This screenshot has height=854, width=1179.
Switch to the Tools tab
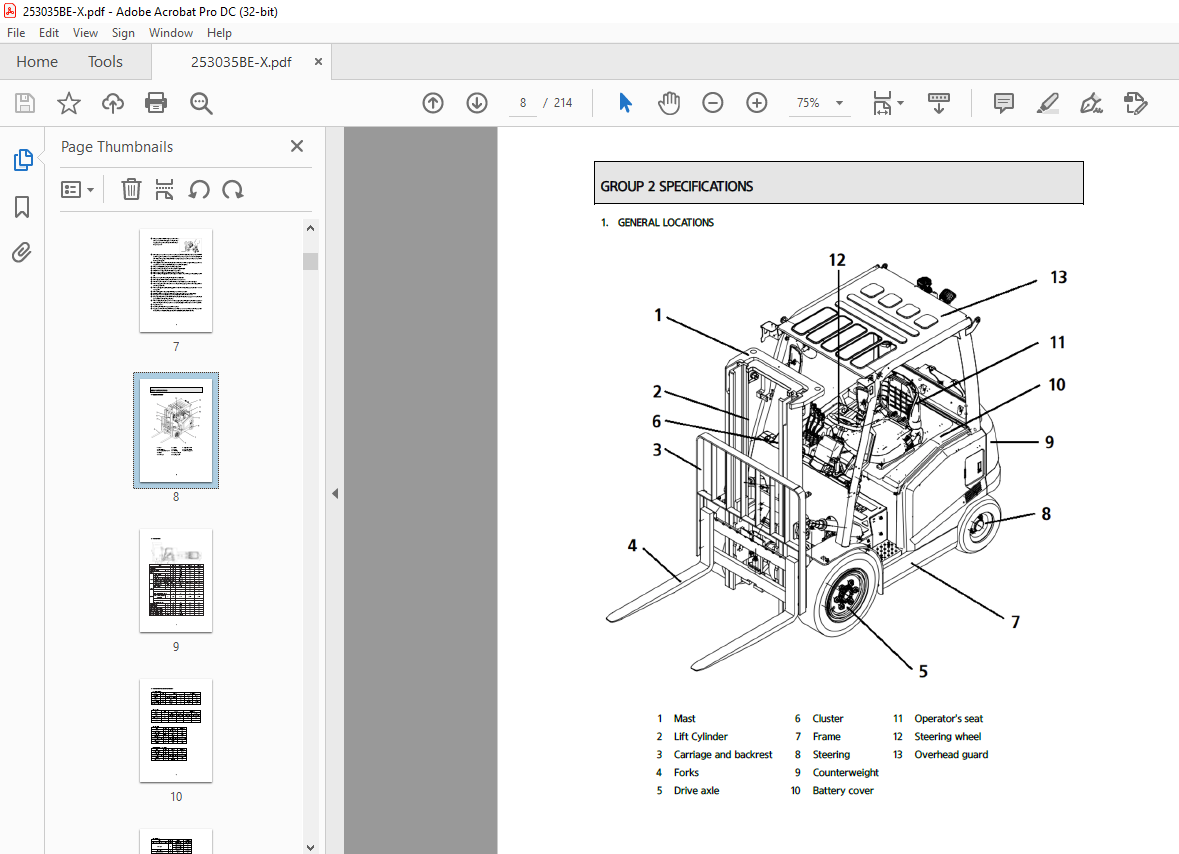105,62
